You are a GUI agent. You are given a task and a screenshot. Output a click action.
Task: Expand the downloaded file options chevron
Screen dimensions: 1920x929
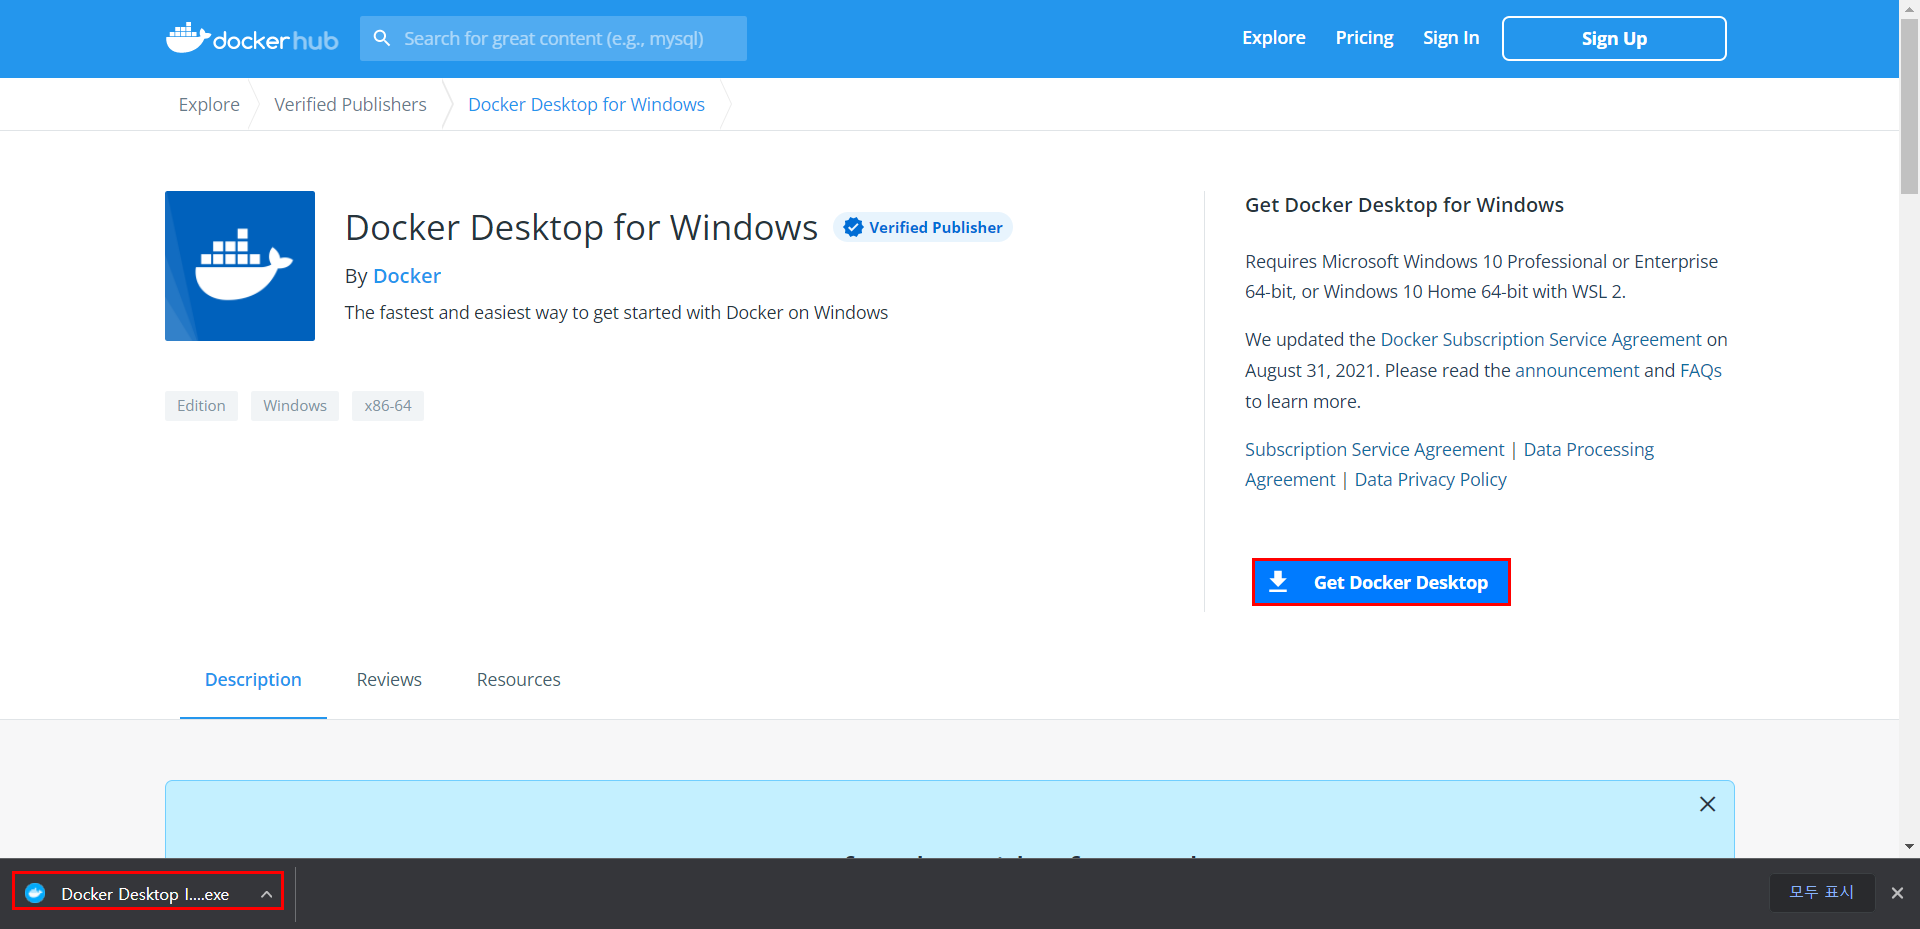pyautogui.click(x=266, y=894)
